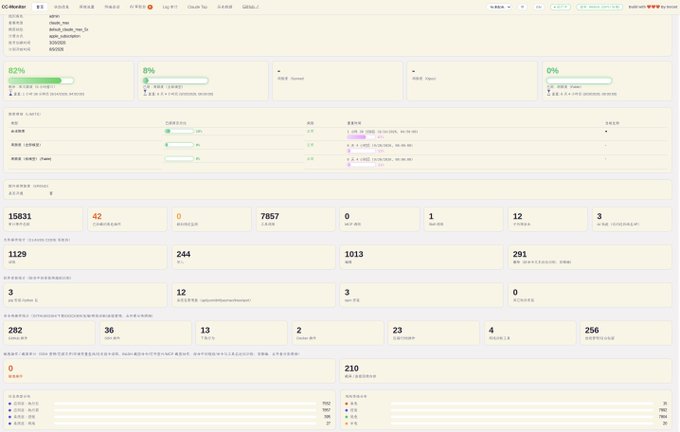Click the purple reset-time bar in first limits row
The width and height of the screenshot is (680, 432).
(361, 137)
